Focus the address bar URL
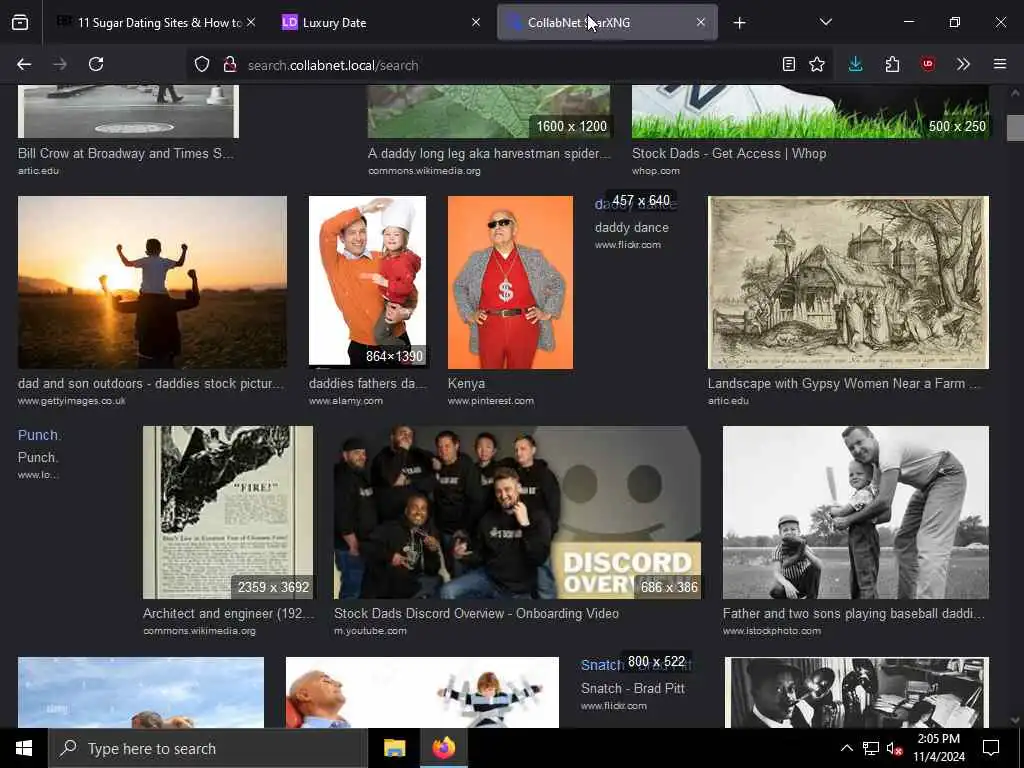Screen dimensions: 1024x768 point(509,65)
